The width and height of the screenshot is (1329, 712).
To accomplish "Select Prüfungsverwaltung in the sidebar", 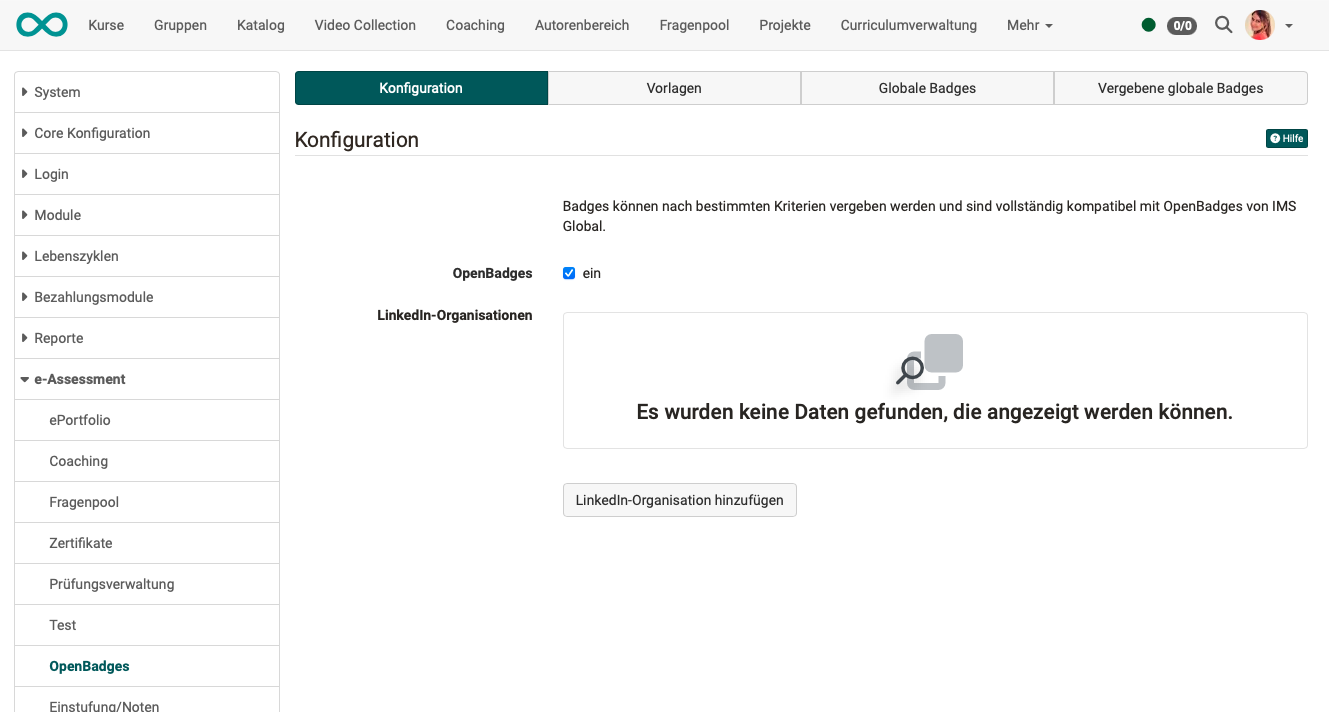I will 111,584.
